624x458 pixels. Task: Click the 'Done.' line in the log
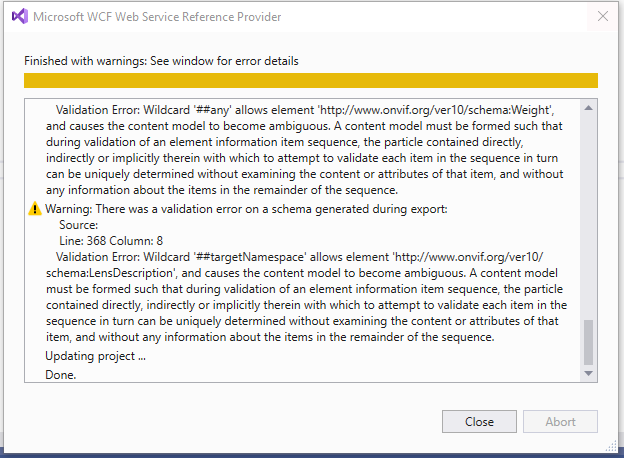(61, 374)
